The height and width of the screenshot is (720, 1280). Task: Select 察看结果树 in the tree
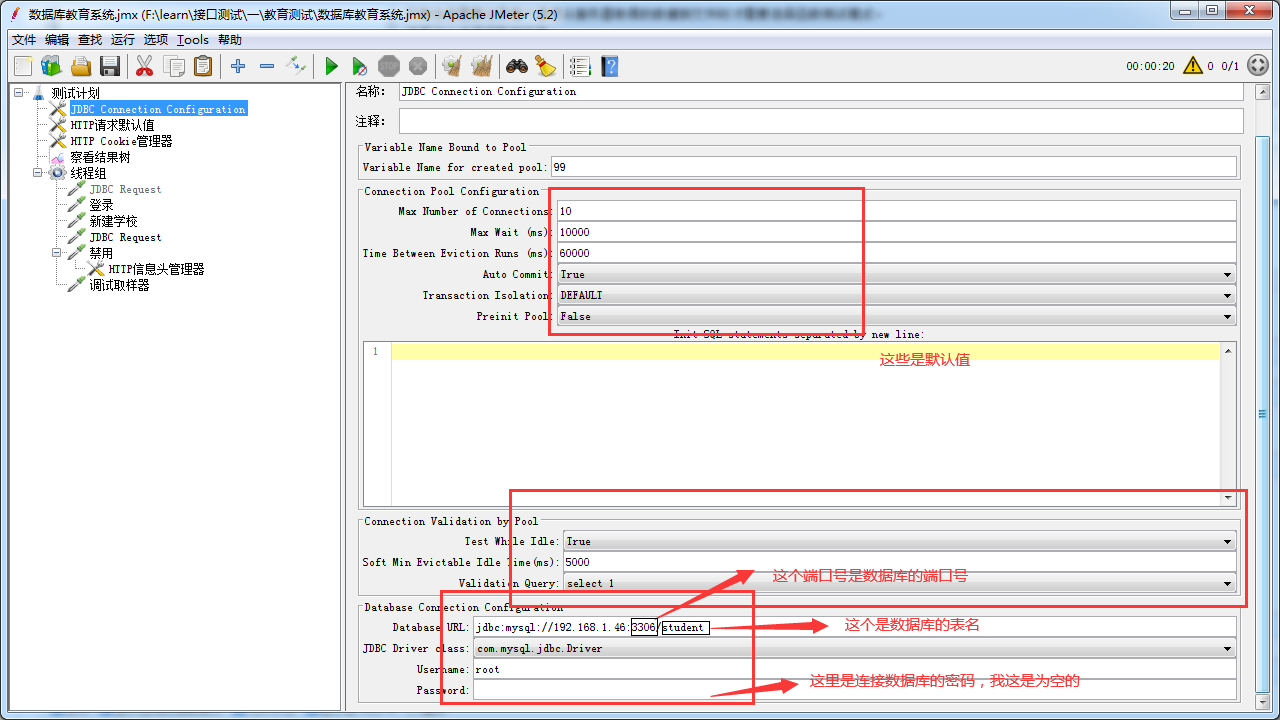click(x=100, y=157)
